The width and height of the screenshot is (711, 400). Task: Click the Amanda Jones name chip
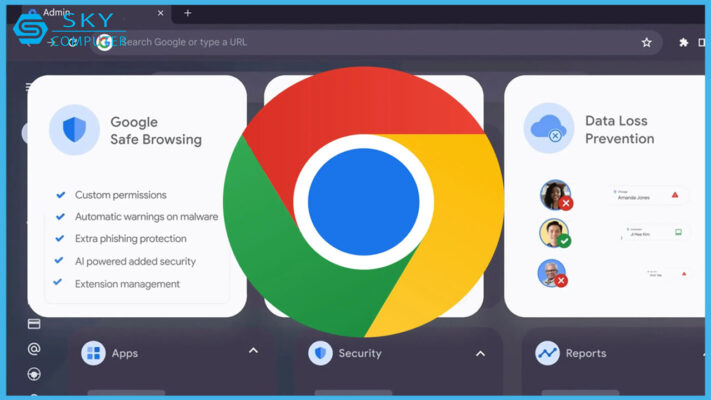(648, 195)
